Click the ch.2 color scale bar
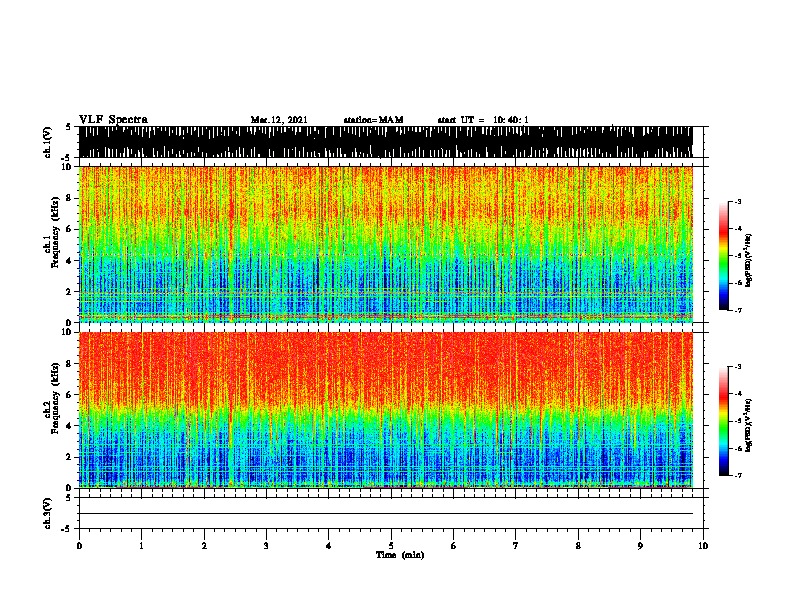Viewport: 792px width, 612px height. tap(724, 421)
